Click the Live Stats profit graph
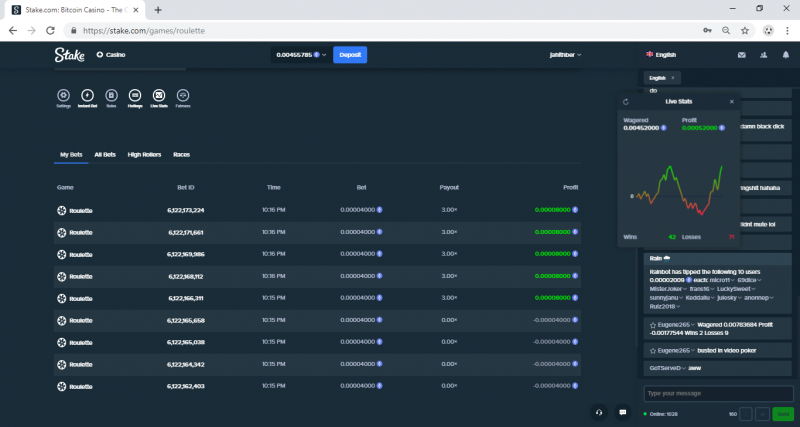800x427 pixels. (679, 190)
